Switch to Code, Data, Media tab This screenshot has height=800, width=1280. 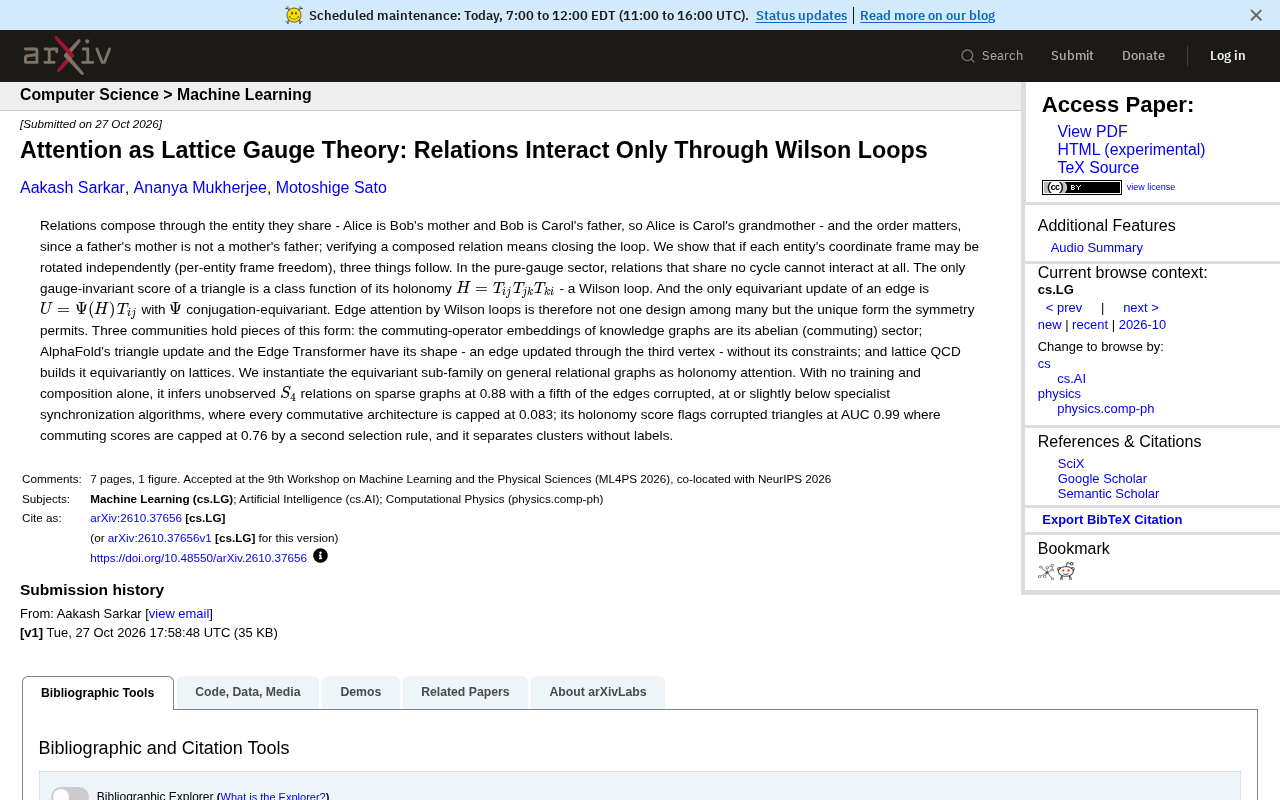pyautogui.click(x=248, y=692)
